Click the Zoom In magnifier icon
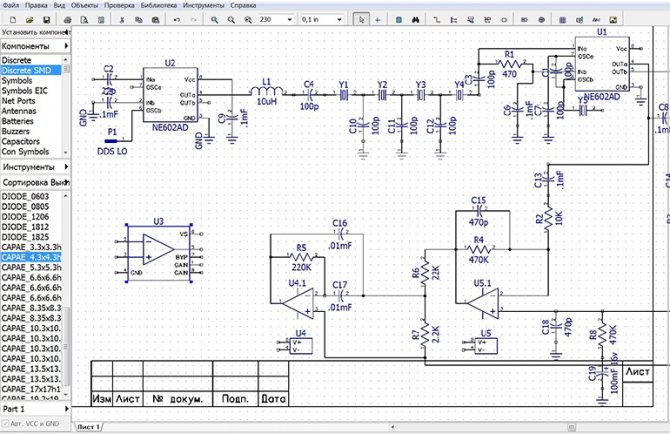This screenshot has height=434, width=670. click(x=214, y=20)
